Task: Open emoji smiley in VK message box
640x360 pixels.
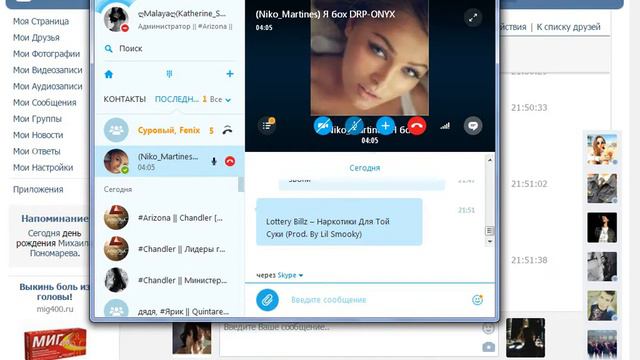Action: 488,328
